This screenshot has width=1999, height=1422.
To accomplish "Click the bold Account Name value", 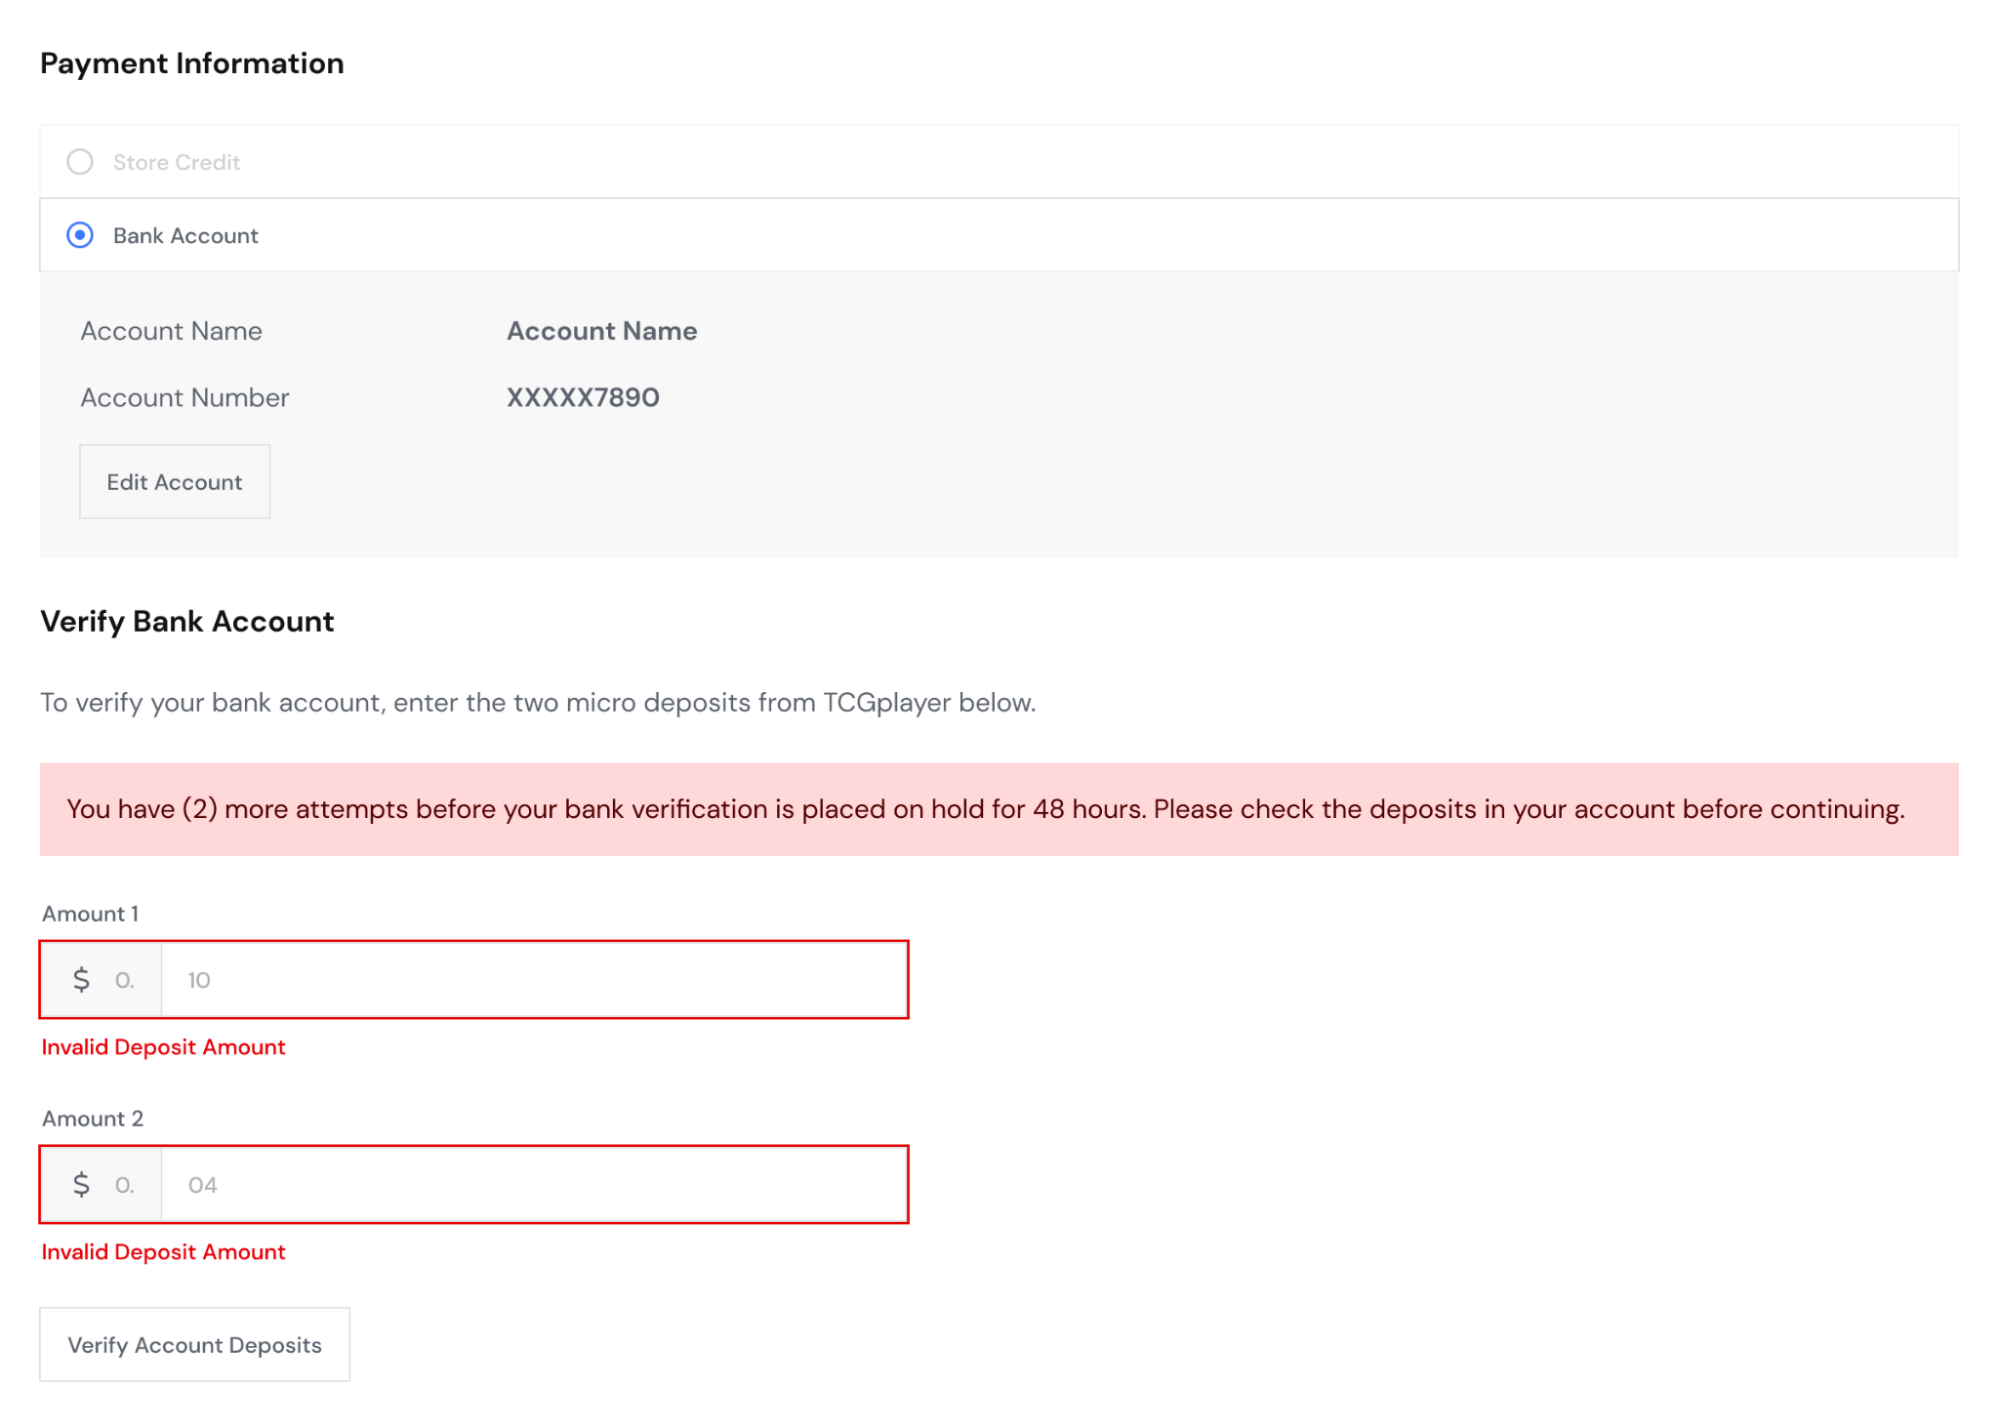I will [x=602, y=331].
